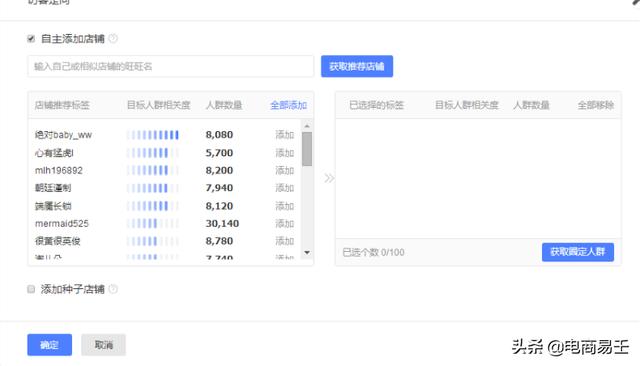Click help icon beside 自主添加店铺

coord(113,38)
